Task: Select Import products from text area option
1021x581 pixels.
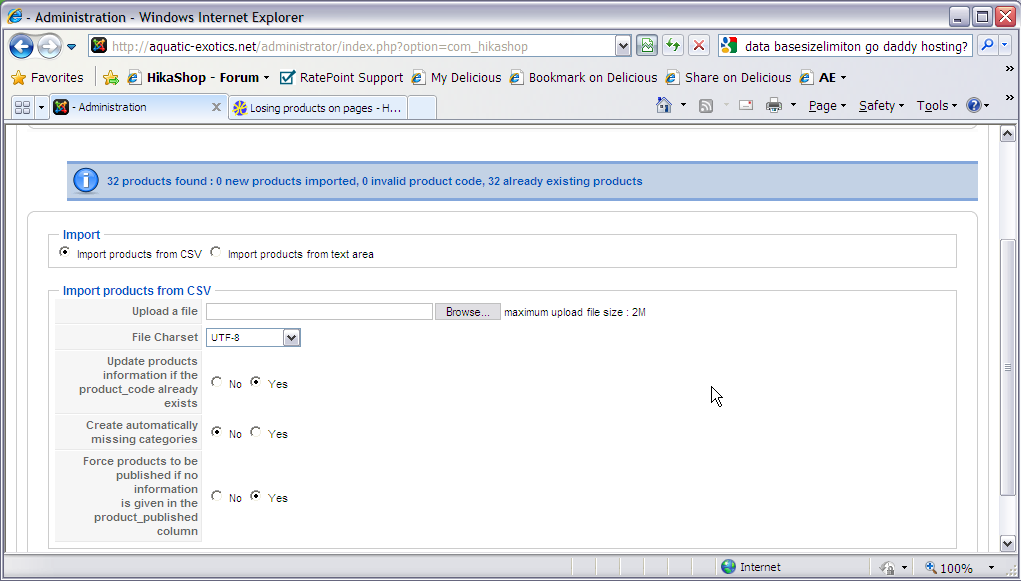Action: pyautogui.click(x=216, y=251)
